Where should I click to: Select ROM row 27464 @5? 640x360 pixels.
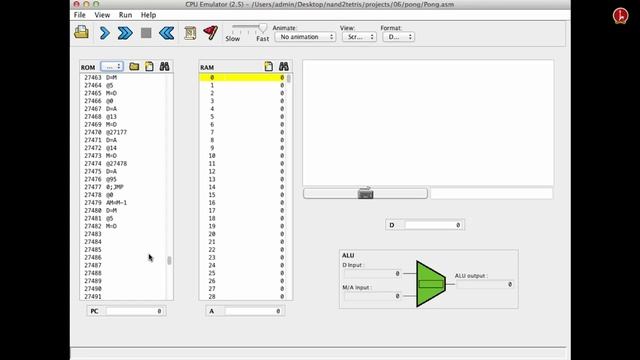tap(123, 85)
